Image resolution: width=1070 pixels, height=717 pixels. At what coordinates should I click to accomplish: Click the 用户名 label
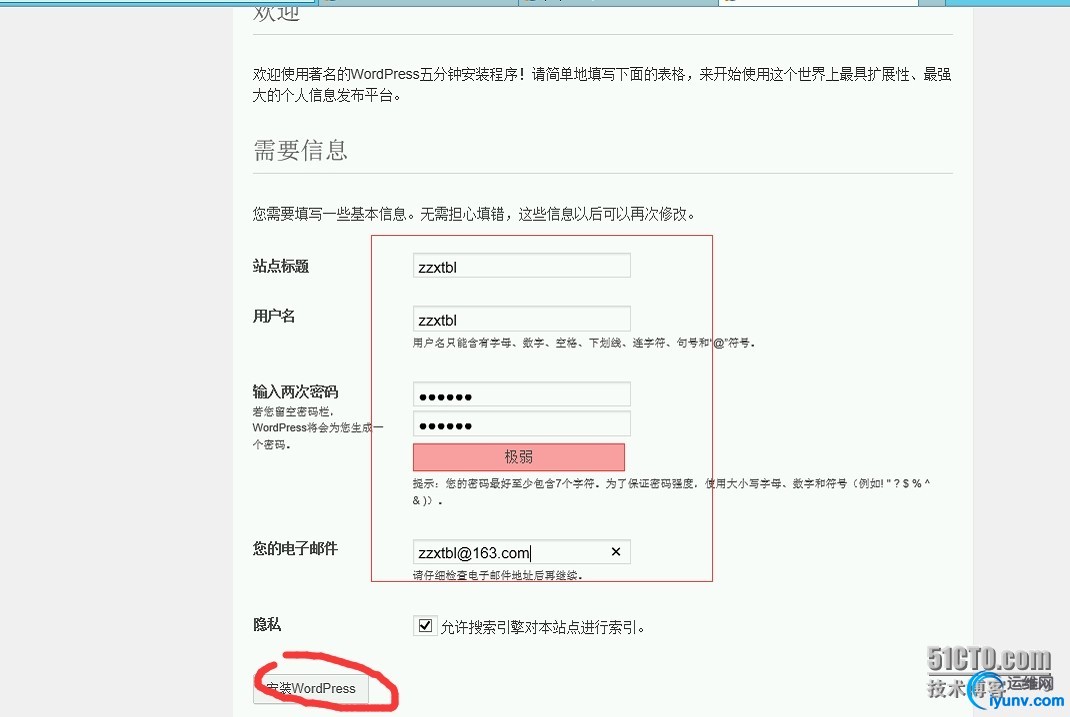(274, 316)
